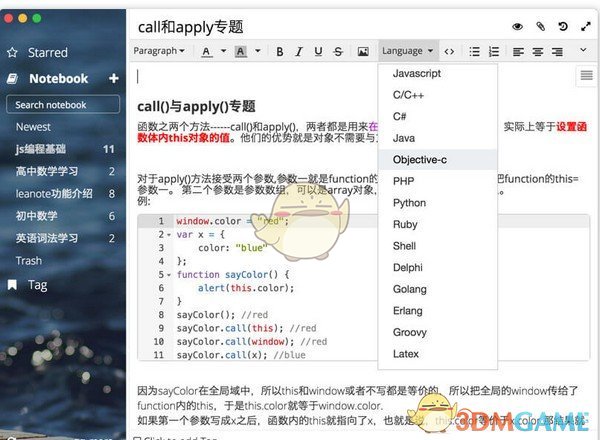
Task: Click the Tag bookmark icon
Action: [x=12, y=285]
